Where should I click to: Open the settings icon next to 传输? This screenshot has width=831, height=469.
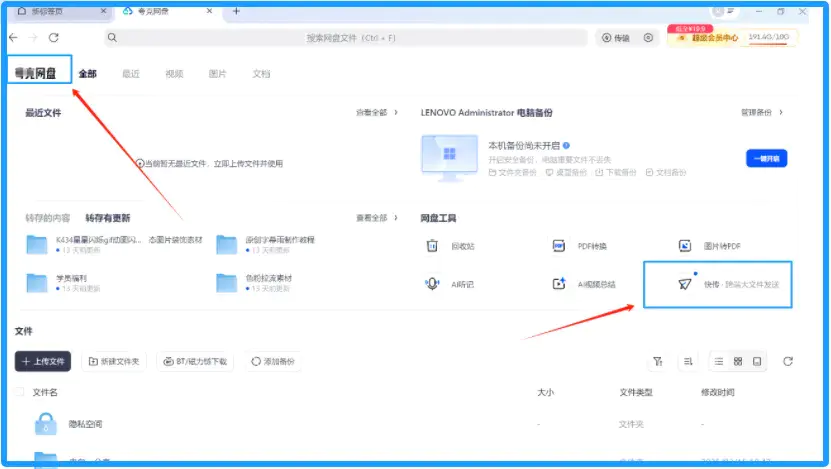pyautogui.click(x=648, y=38)
